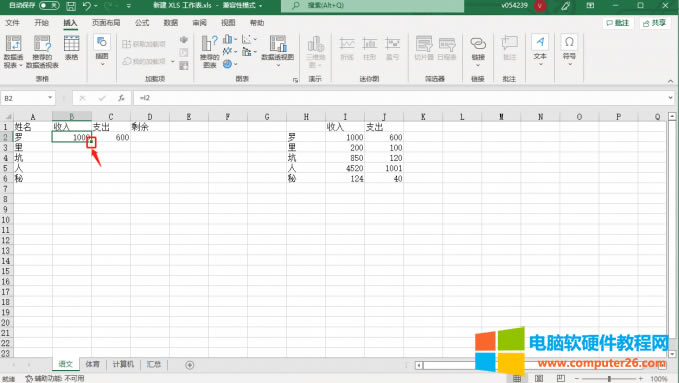Switch to Page Layout view button
Image resolution: width=679 pixels, height=383 pixels.
pos(539,378)
